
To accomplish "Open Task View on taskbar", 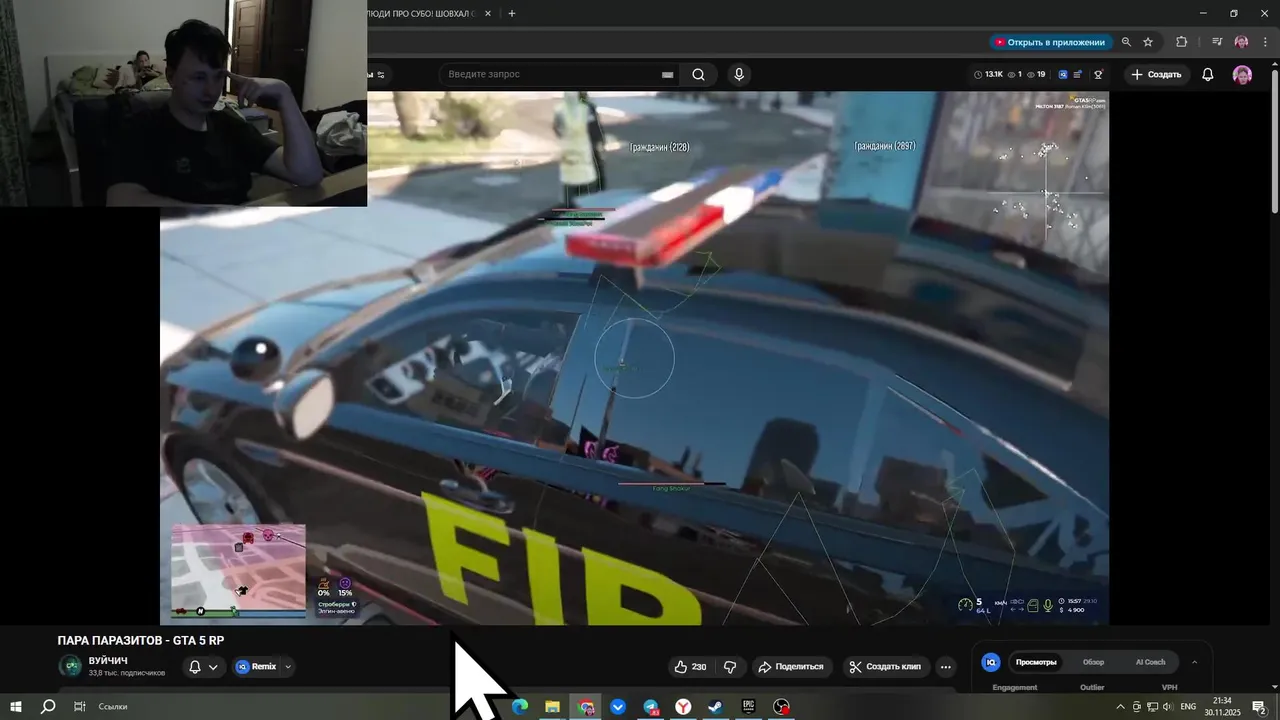I will [79, 707].
